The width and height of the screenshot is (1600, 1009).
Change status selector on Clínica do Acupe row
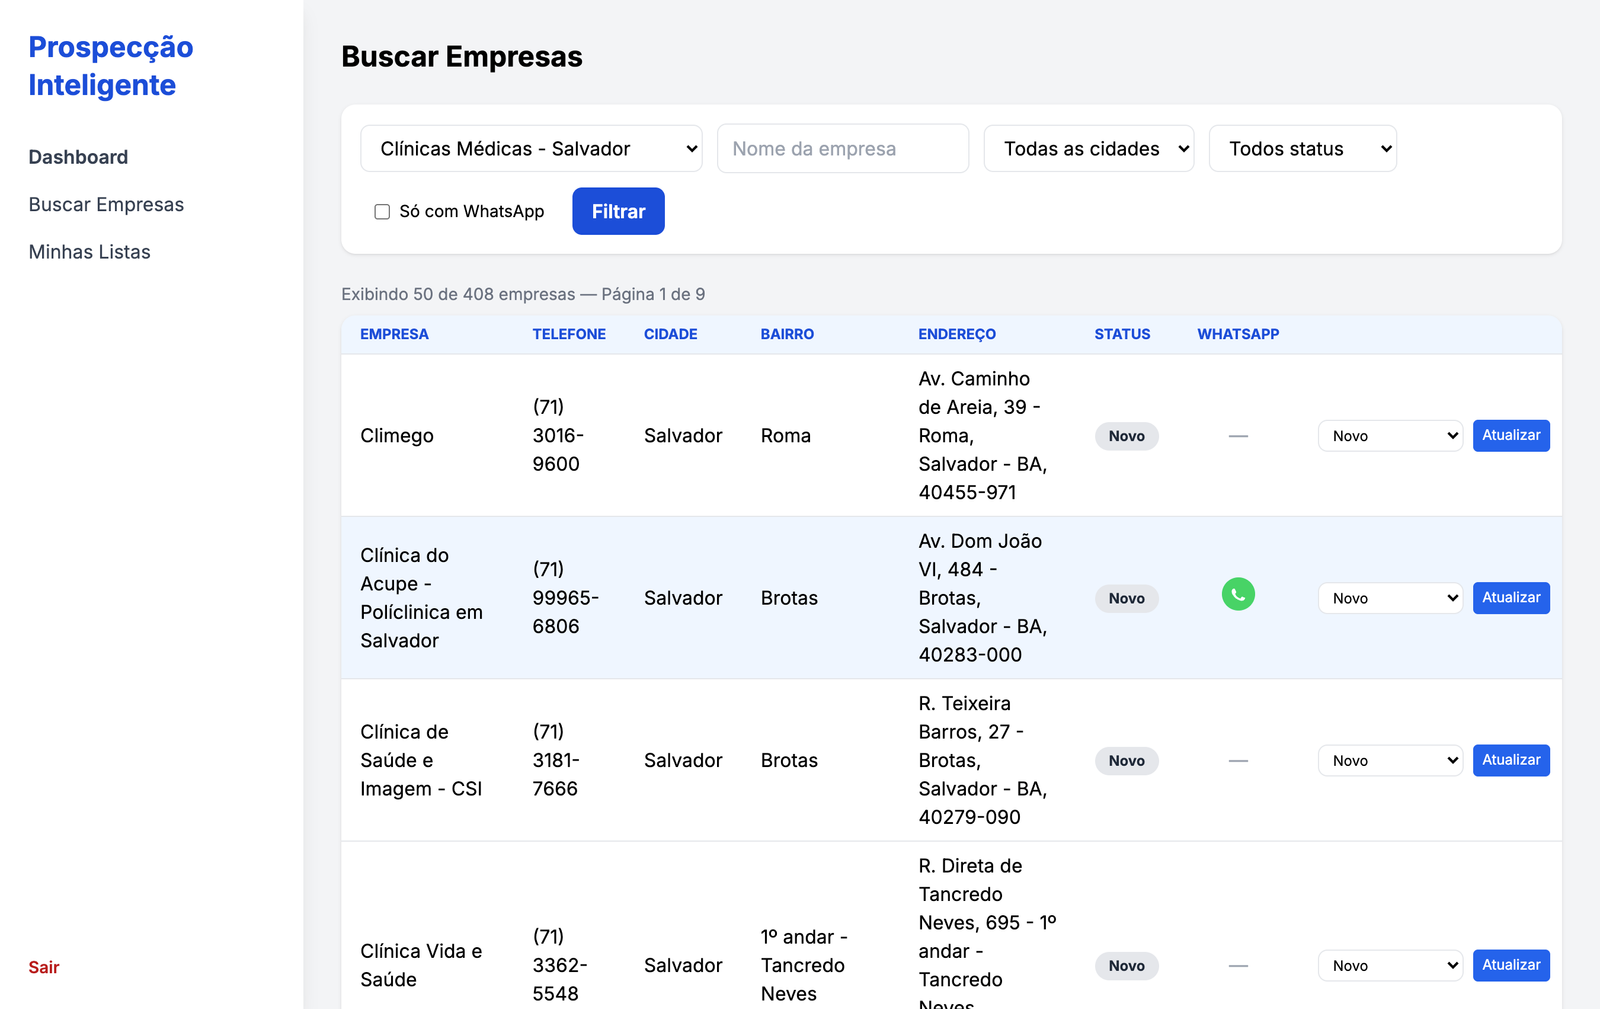click(x=1390, y=597)
